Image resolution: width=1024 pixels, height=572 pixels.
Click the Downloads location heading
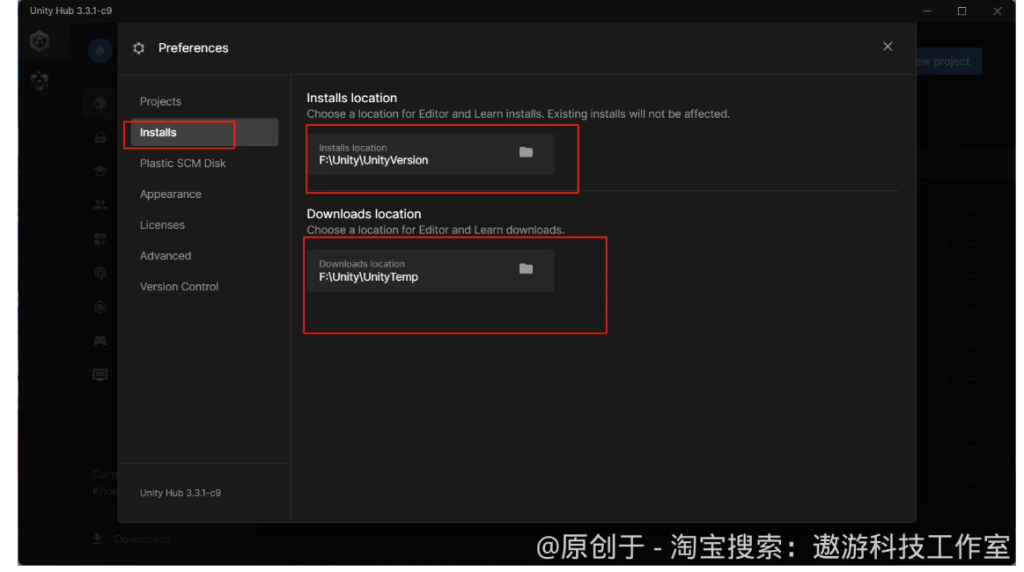[x=364, y=214]
